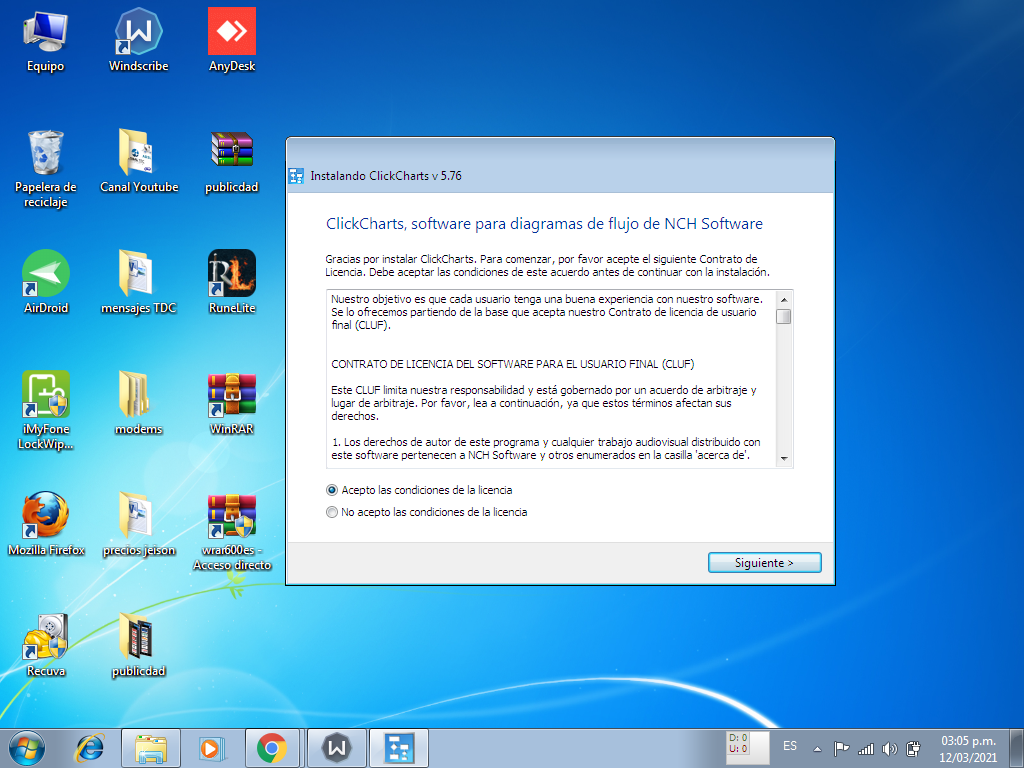
Task: Click the power plug tray icon
Action: 913,749
